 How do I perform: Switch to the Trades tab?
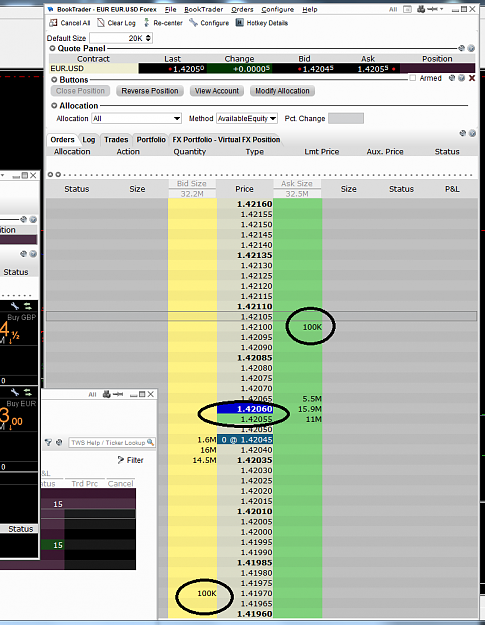point(116,140)
